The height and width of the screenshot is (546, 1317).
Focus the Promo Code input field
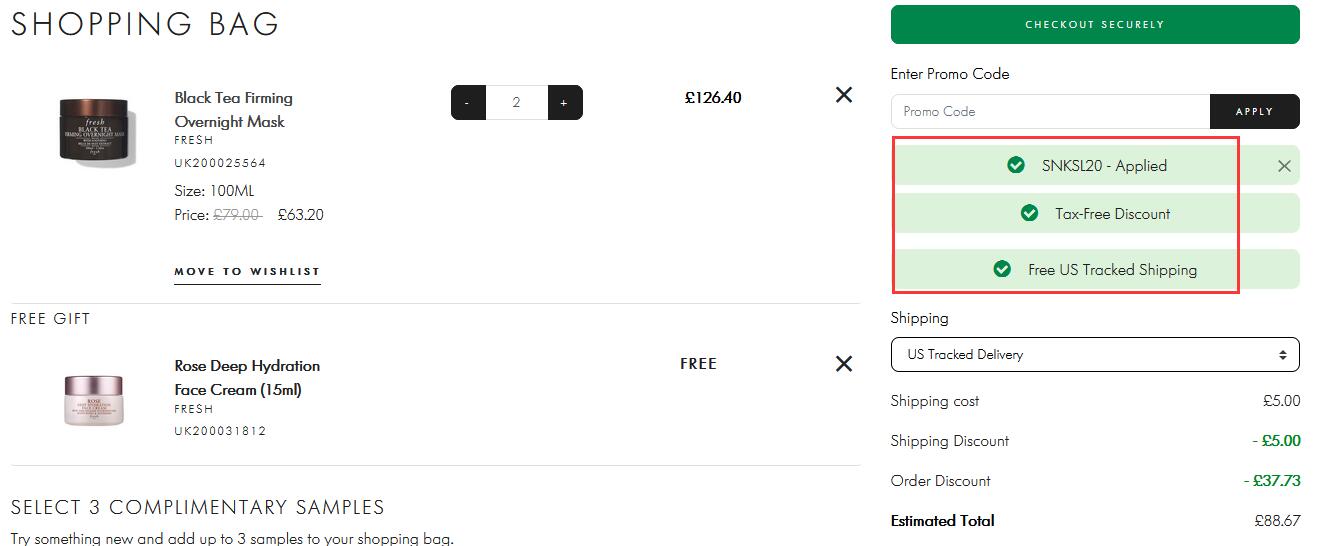click(1050, 112)
